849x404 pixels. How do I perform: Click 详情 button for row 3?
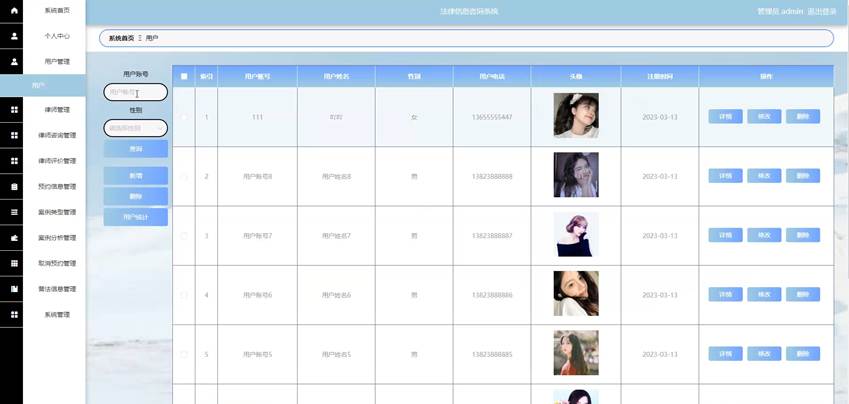pos(726,235)
